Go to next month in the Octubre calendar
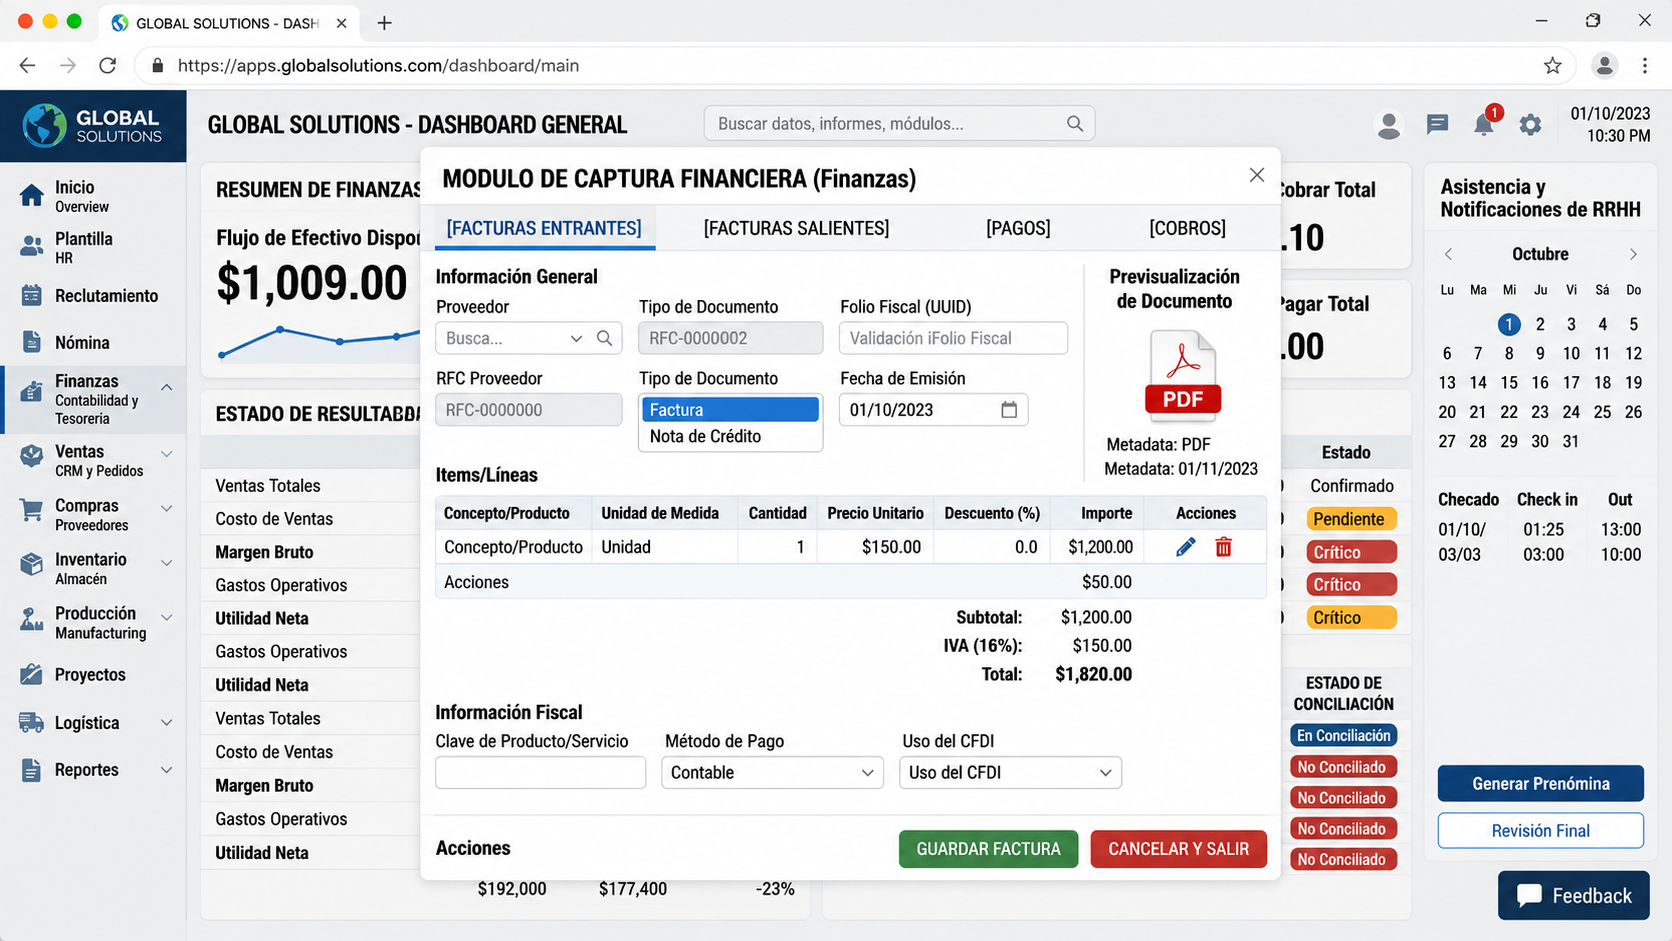Viewport: 1672px width, 941px height. point(1633,254)
